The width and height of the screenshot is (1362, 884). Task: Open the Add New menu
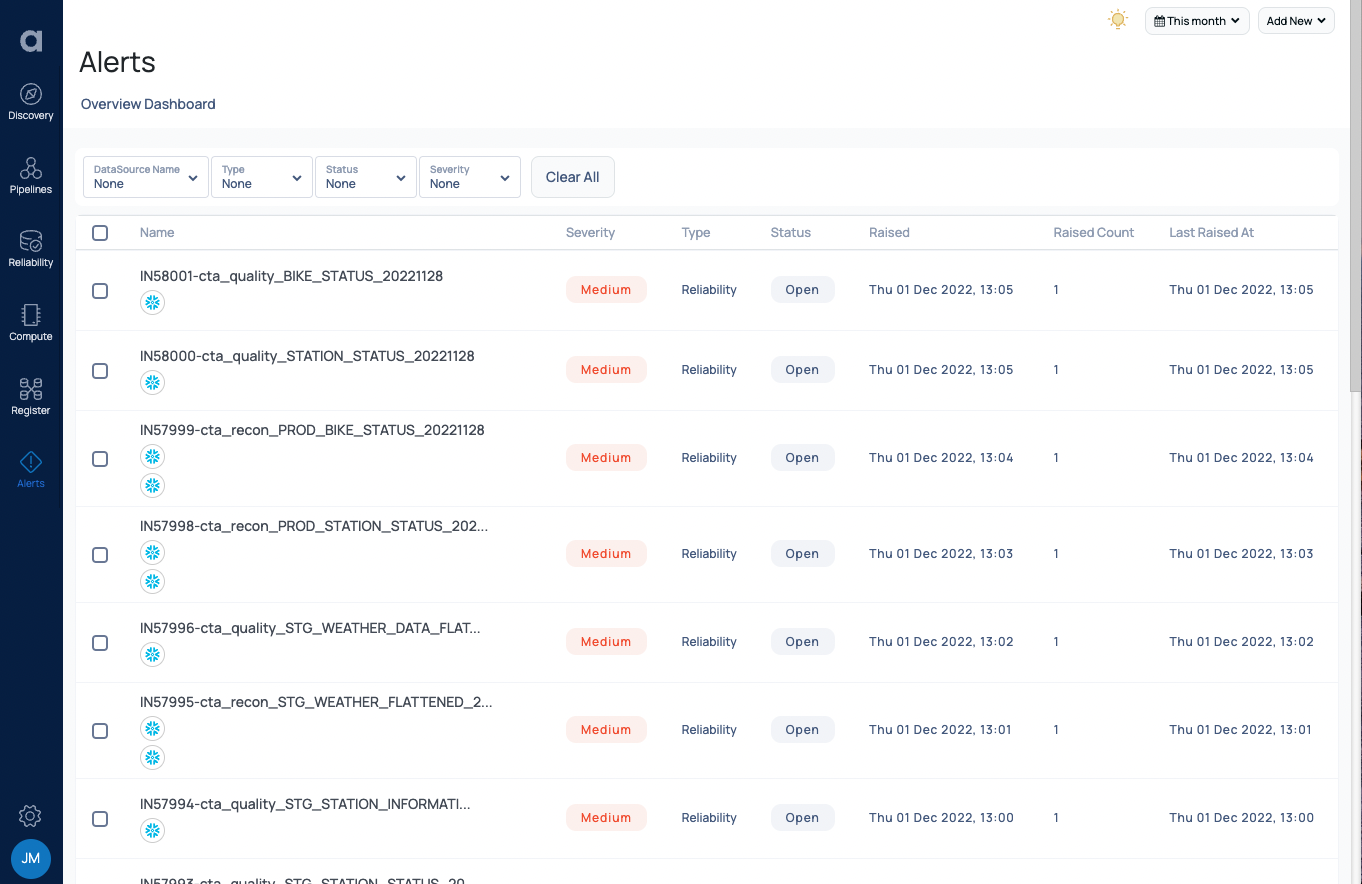(1295, 20)
